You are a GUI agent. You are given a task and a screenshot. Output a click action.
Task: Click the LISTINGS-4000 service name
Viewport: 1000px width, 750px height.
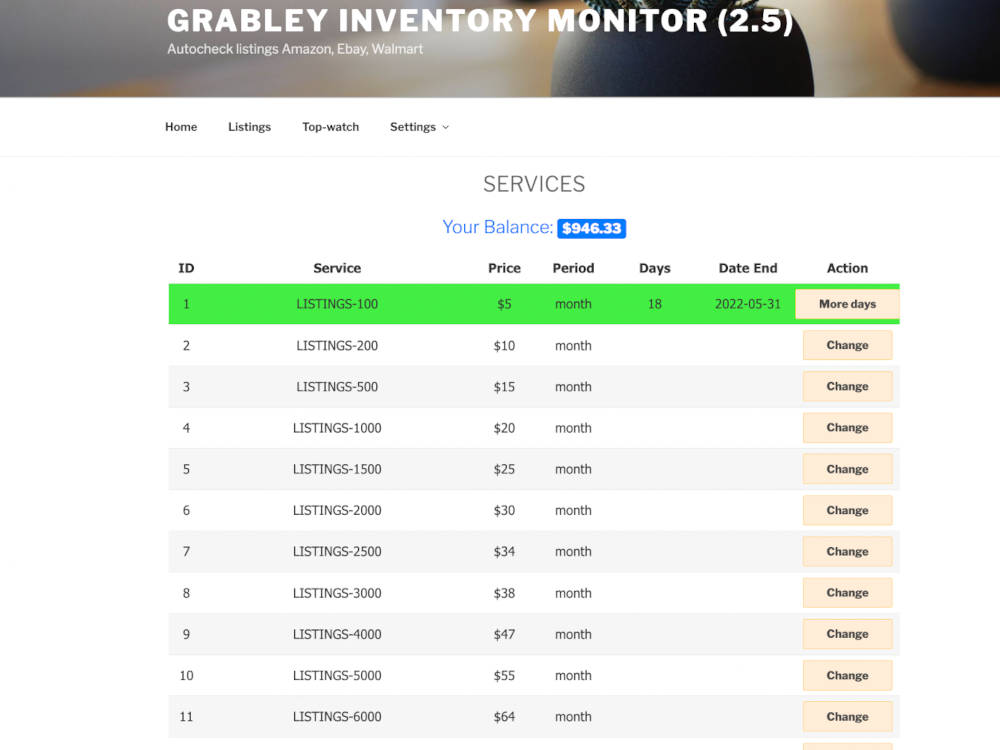(337, 635)
